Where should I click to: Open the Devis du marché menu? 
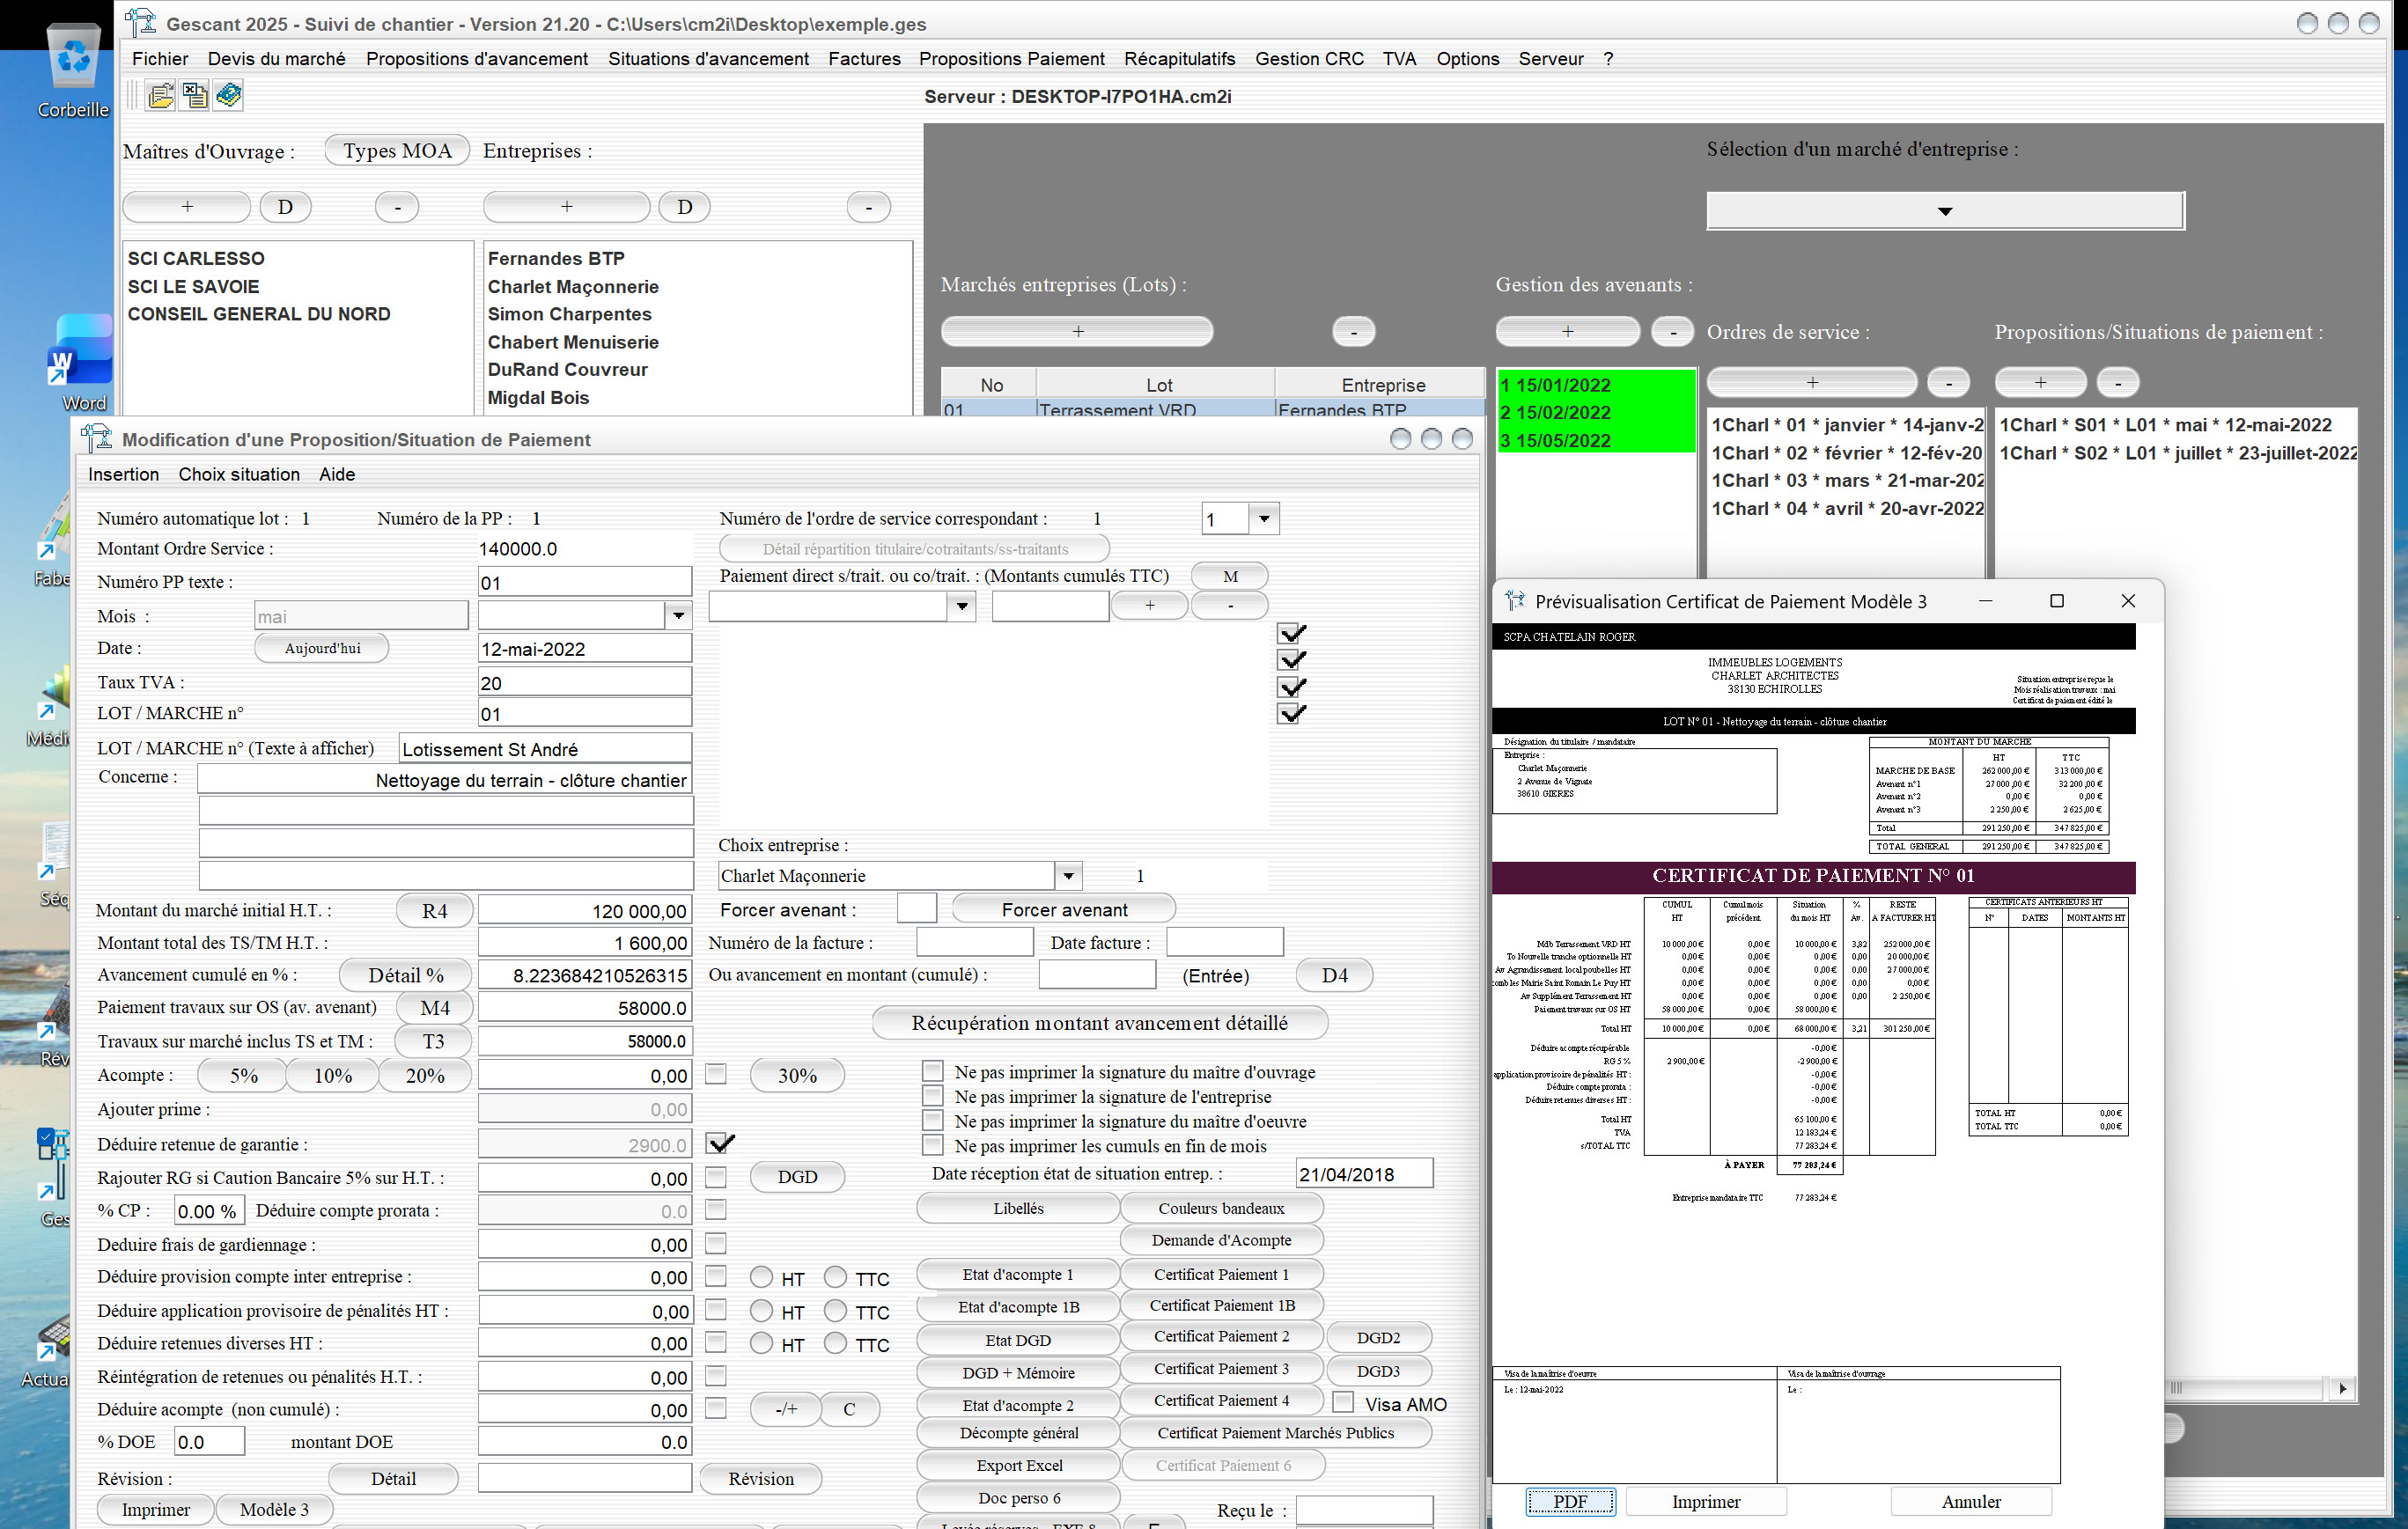(x=276, y=59)
